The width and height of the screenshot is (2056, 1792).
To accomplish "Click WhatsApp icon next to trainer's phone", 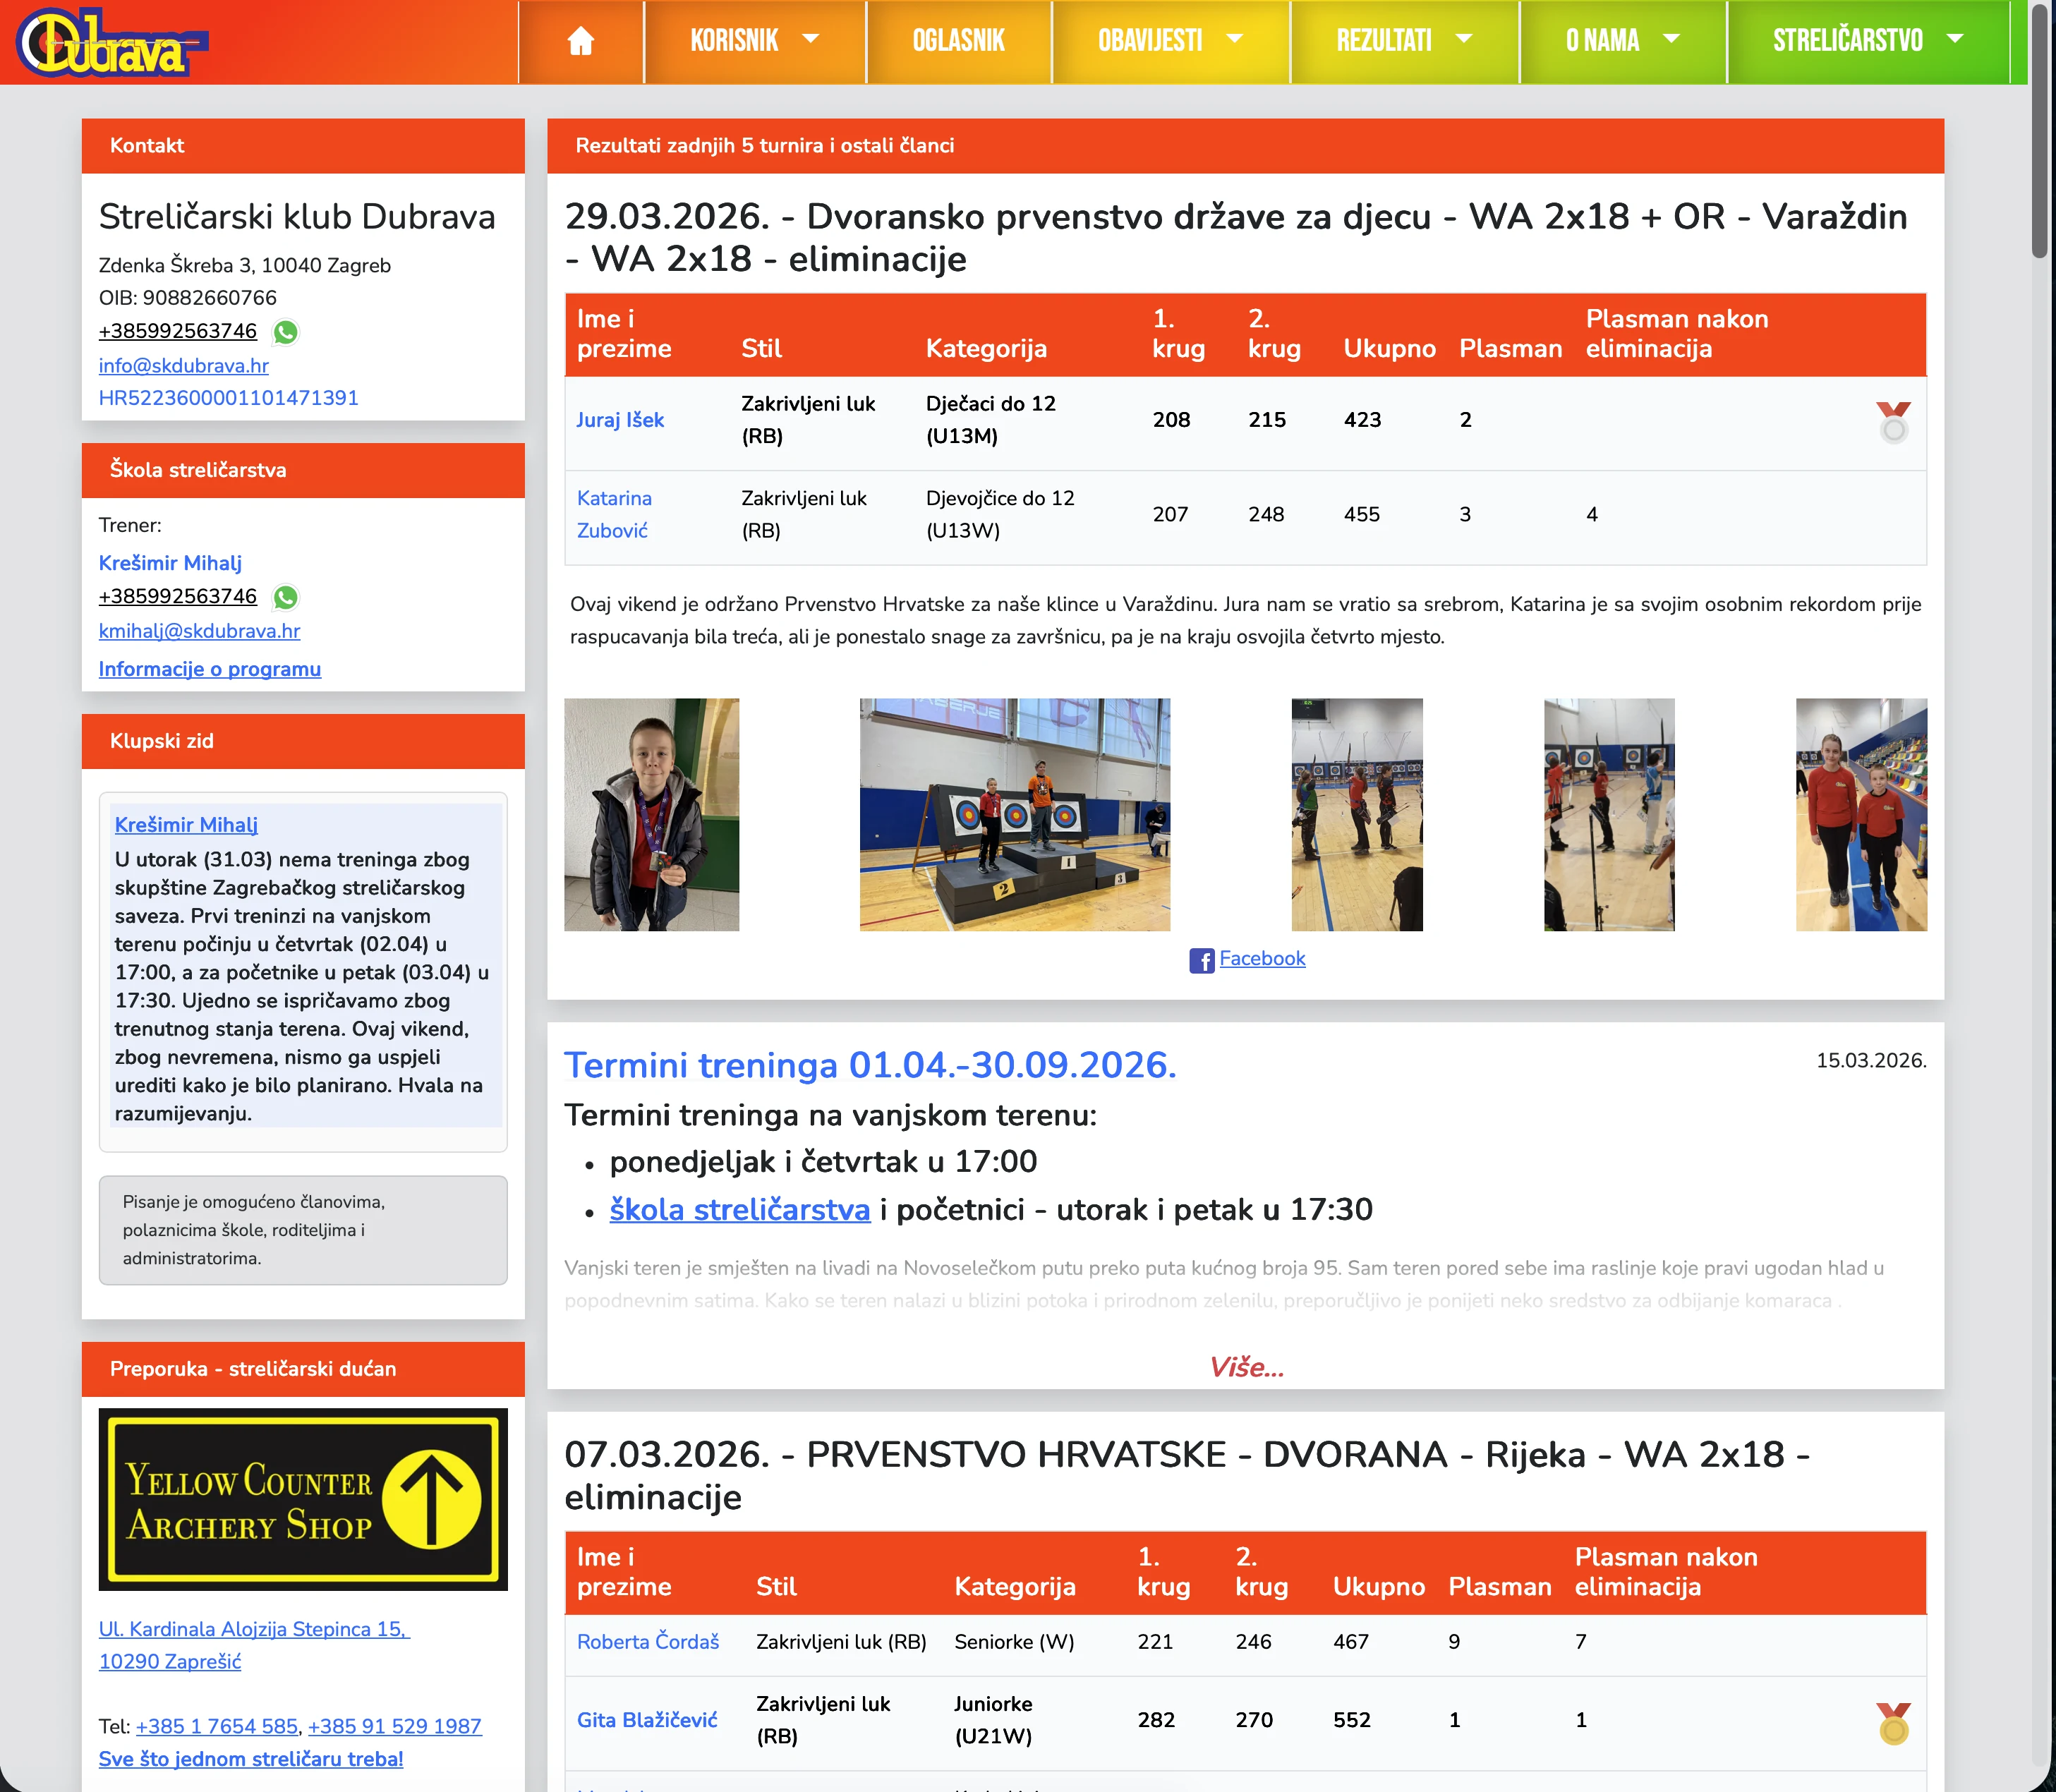I will pos(286,597).
